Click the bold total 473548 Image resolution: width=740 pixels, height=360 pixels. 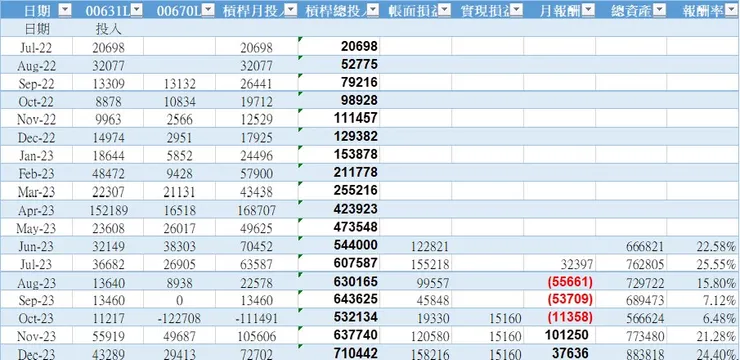pyautogui.click(x=339, y=226)
